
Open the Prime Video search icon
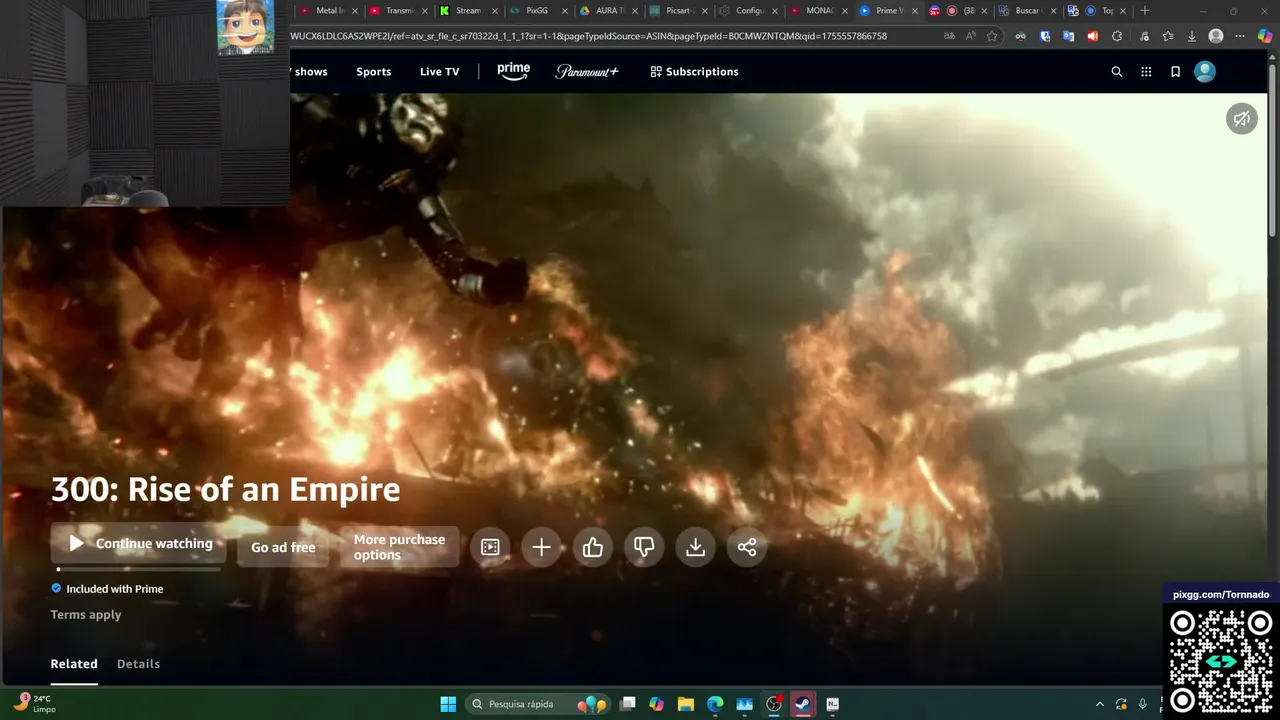coord(1117,72)
